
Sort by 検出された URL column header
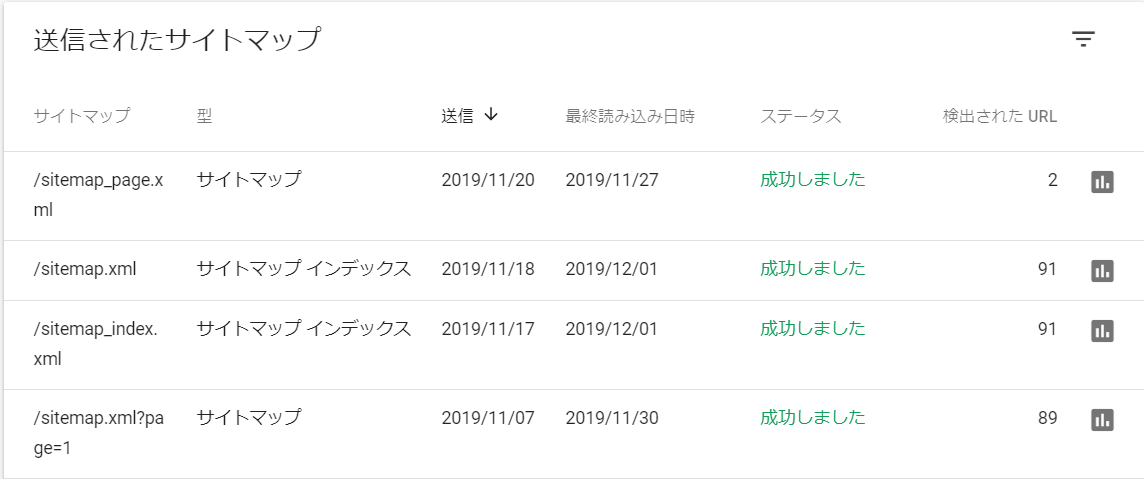tap(1000, 116)
